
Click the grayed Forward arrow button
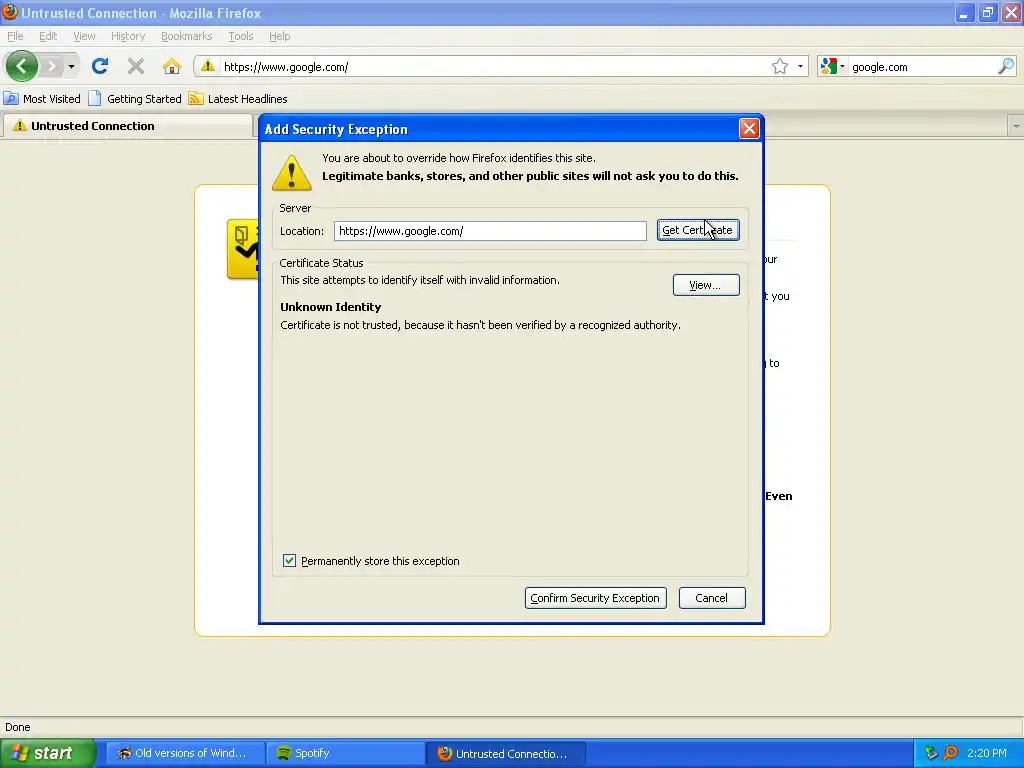coord(52,66)
